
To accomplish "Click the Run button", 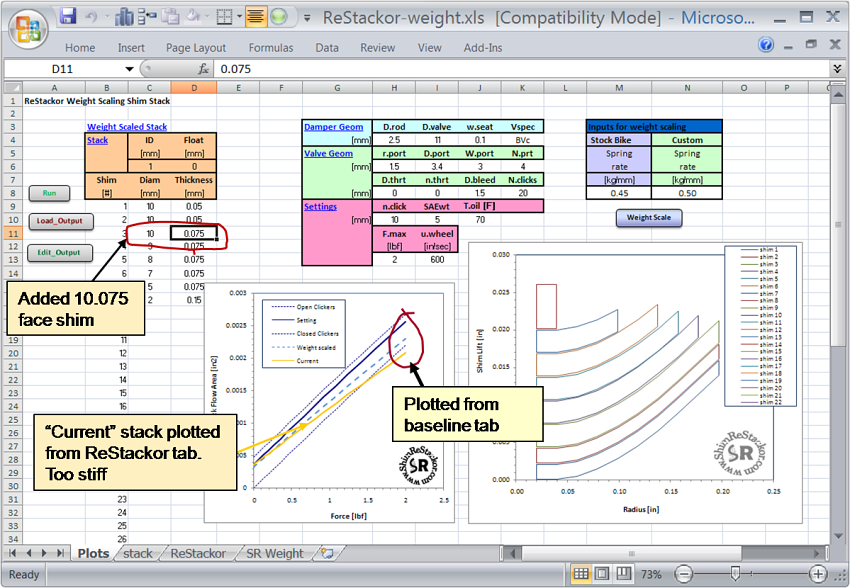I will point(49,193).
